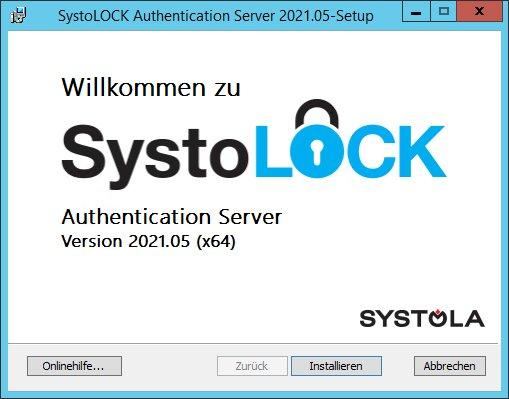Click the SYSTOLA company logo

[x=422, y=318]
